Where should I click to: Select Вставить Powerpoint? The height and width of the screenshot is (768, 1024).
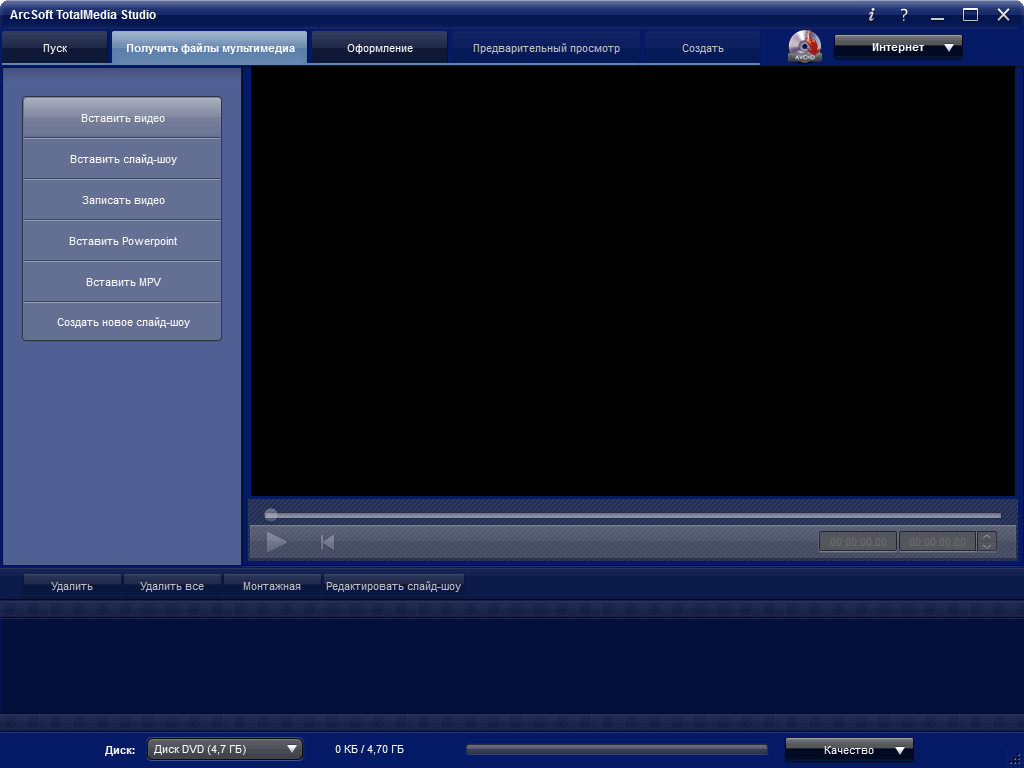point(122,241)
